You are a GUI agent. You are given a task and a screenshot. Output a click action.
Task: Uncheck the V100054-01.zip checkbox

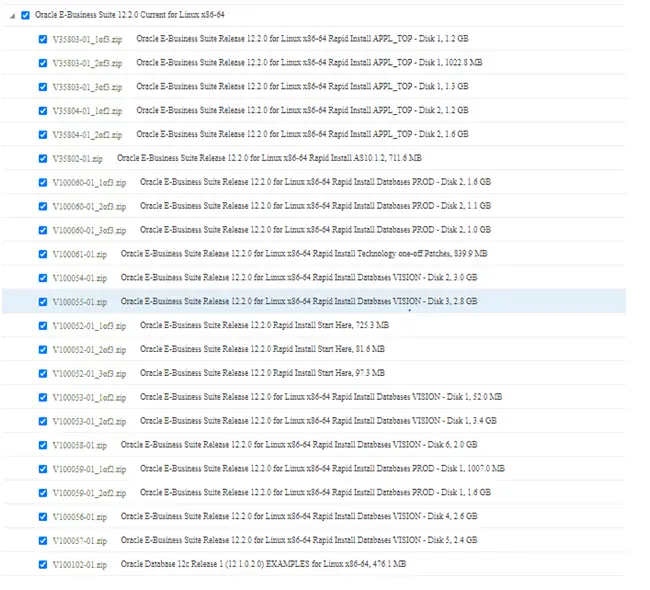43,278
